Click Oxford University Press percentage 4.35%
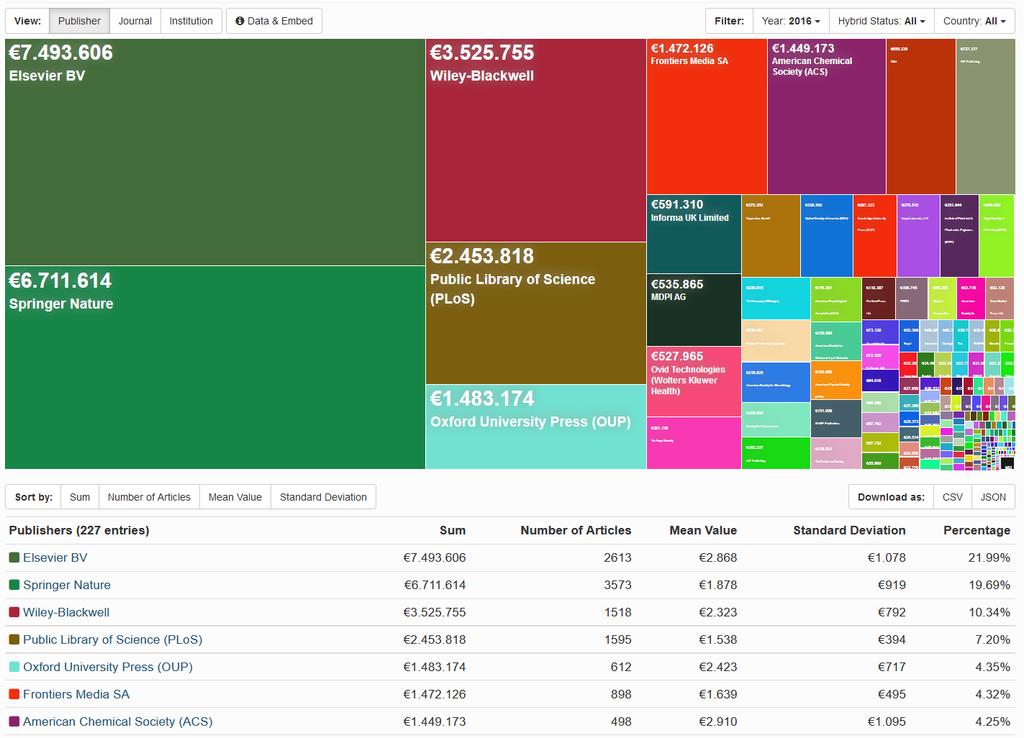The image size is (1024, 738). point(993,667)
